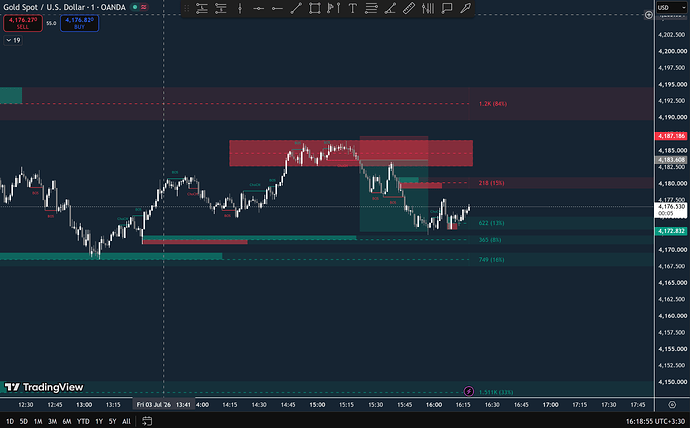Image resolution: width=690 pixels, height=428 pixels.
Task: Switch to the 1D time range
Action: point(10,421)
